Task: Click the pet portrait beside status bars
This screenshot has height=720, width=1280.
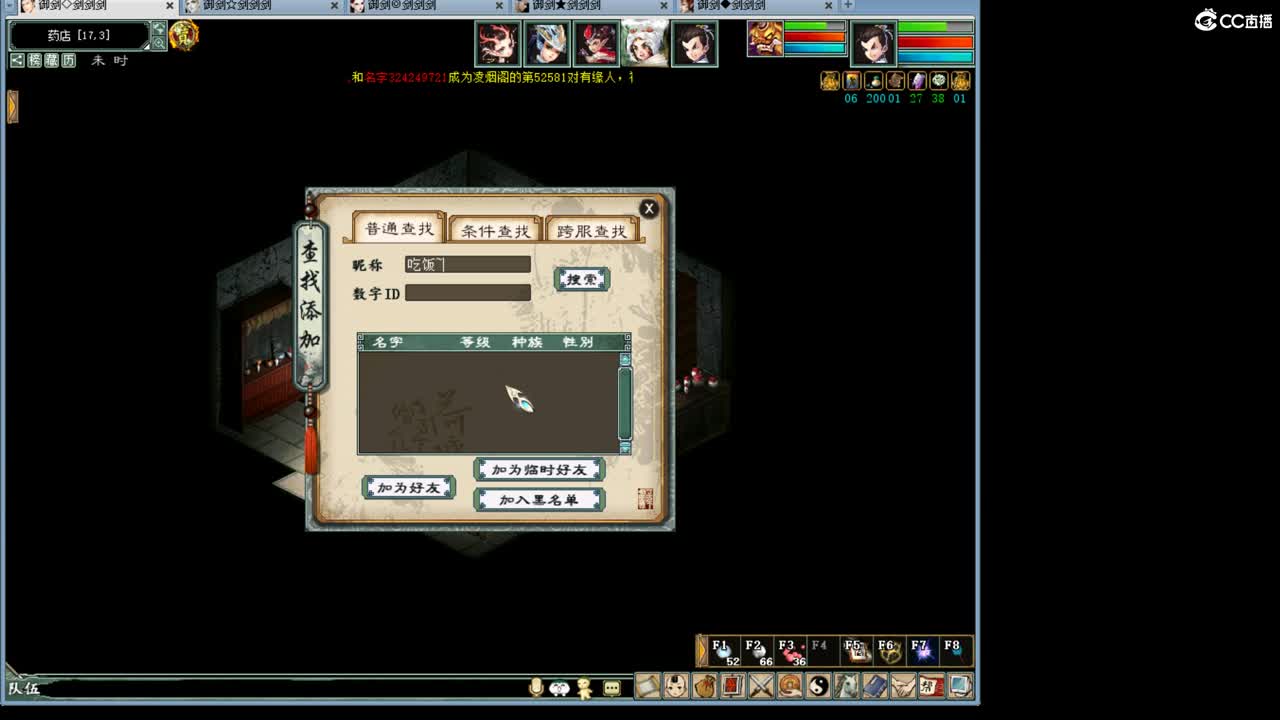Action: [765, 39]
